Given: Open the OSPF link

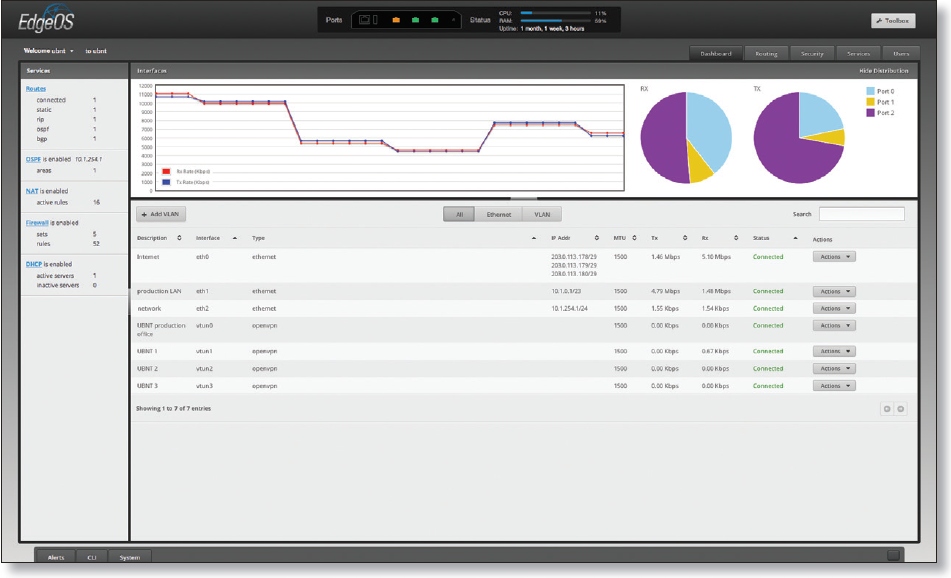Looking at the screenshot, I should (x=33, y=159).
